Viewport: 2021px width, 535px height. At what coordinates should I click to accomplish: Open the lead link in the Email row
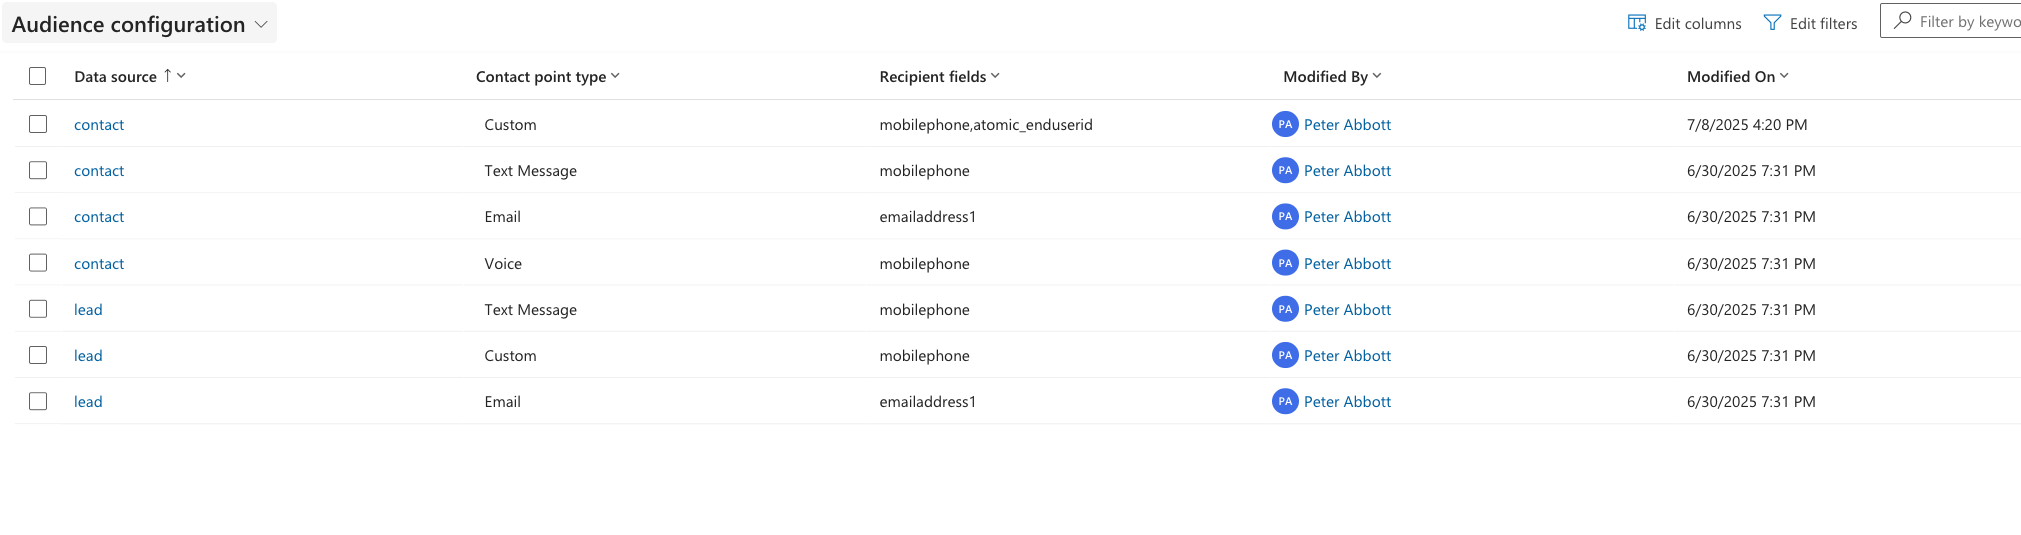click(x=88, y=401)
